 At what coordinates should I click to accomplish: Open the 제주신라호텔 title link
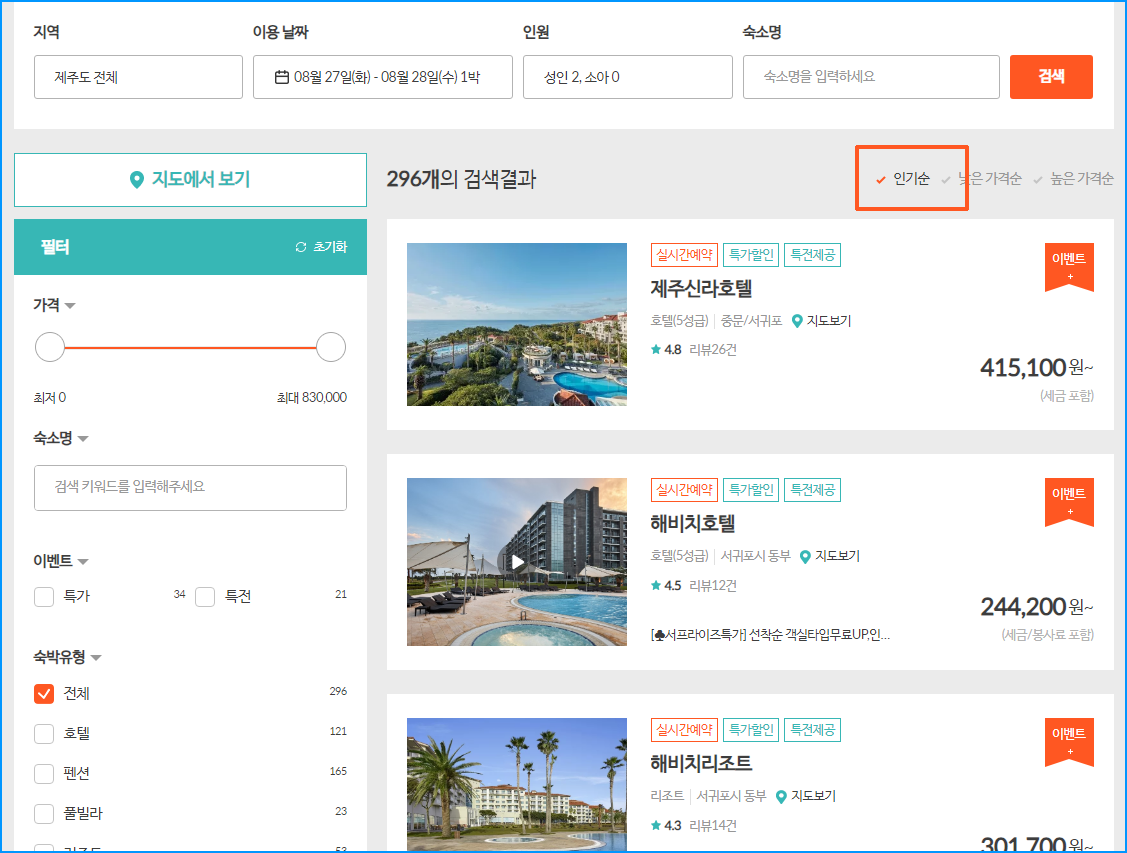coord(701,289)
